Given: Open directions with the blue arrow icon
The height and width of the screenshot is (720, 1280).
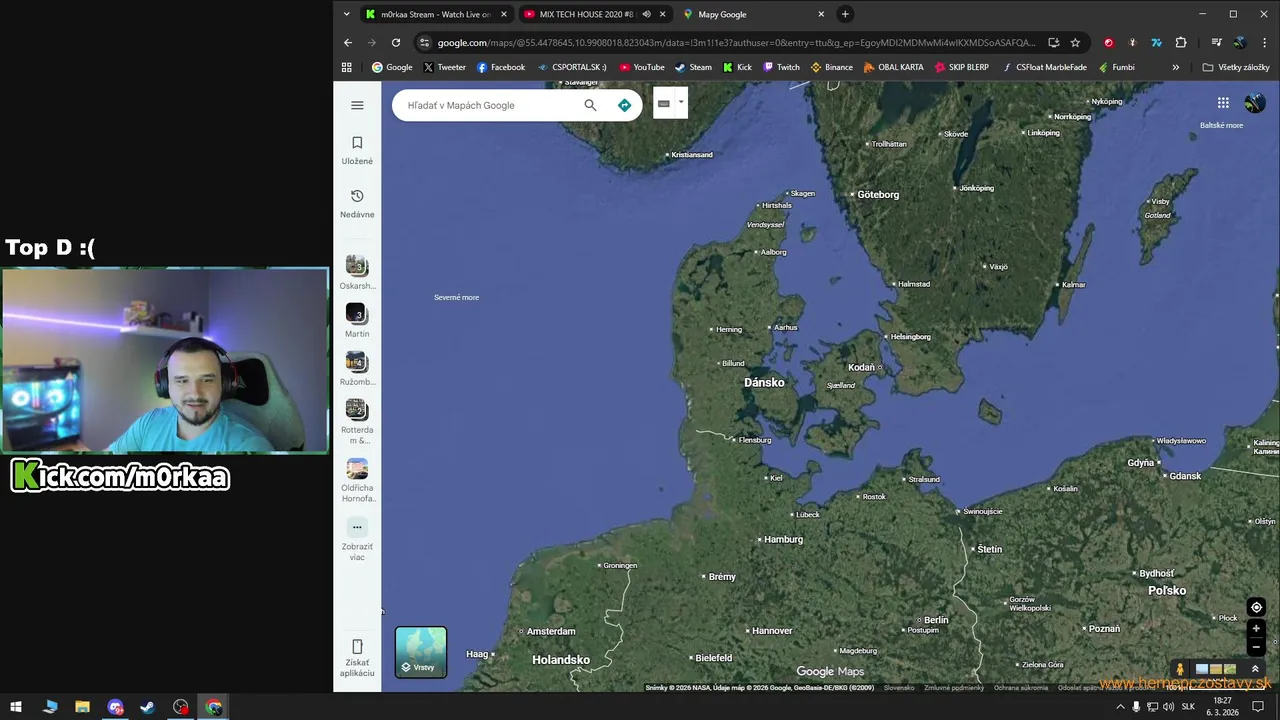Looking at the screenshot, I should coord(624,105).
